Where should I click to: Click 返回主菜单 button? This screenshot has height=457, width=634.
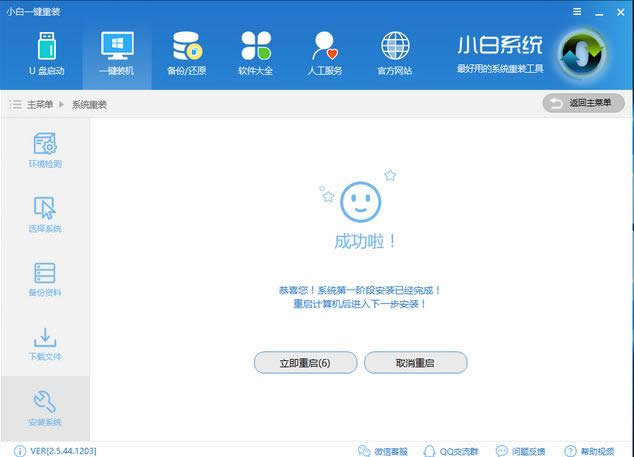583,103
